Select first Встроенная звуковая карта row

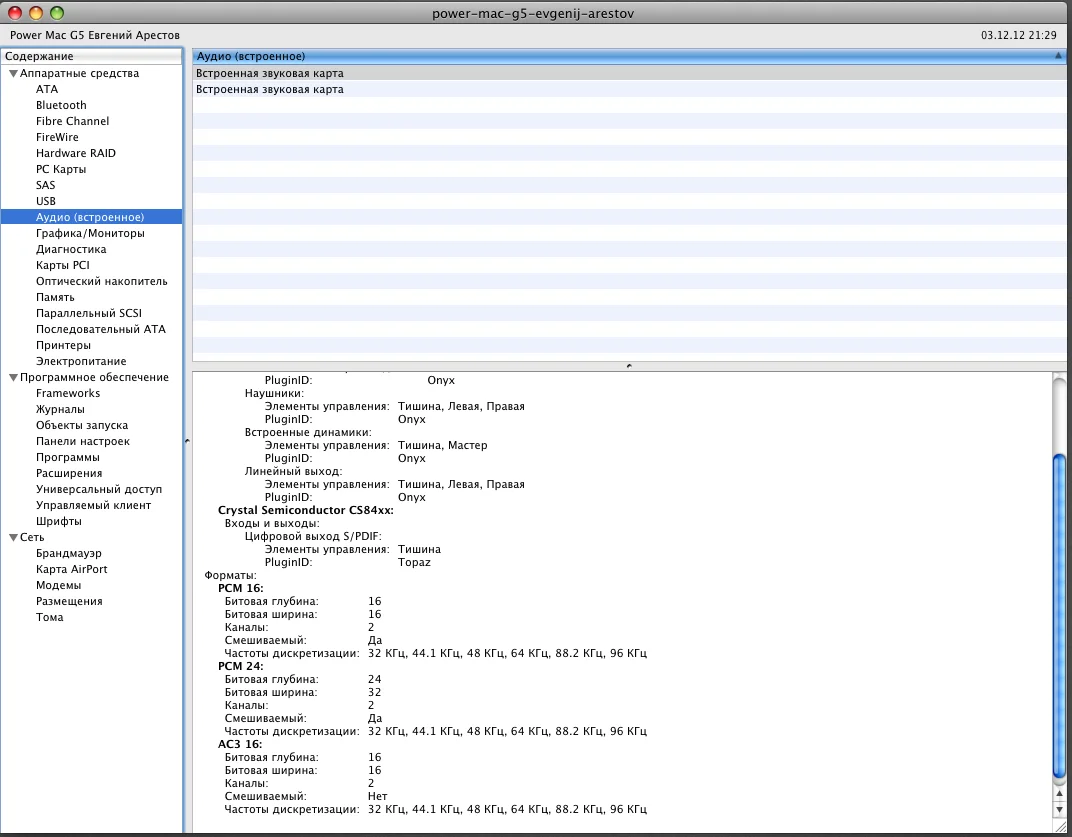(x=270, y=73)
